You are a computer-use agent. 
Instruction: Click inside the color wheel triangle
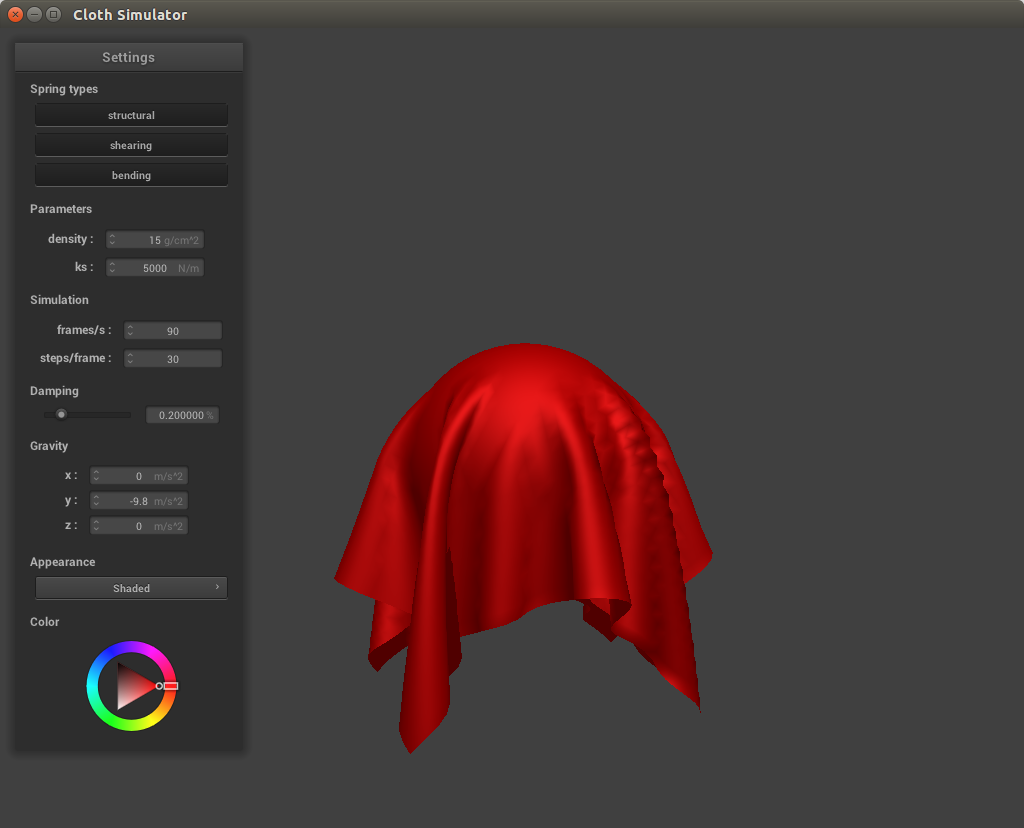coord(131,686)
